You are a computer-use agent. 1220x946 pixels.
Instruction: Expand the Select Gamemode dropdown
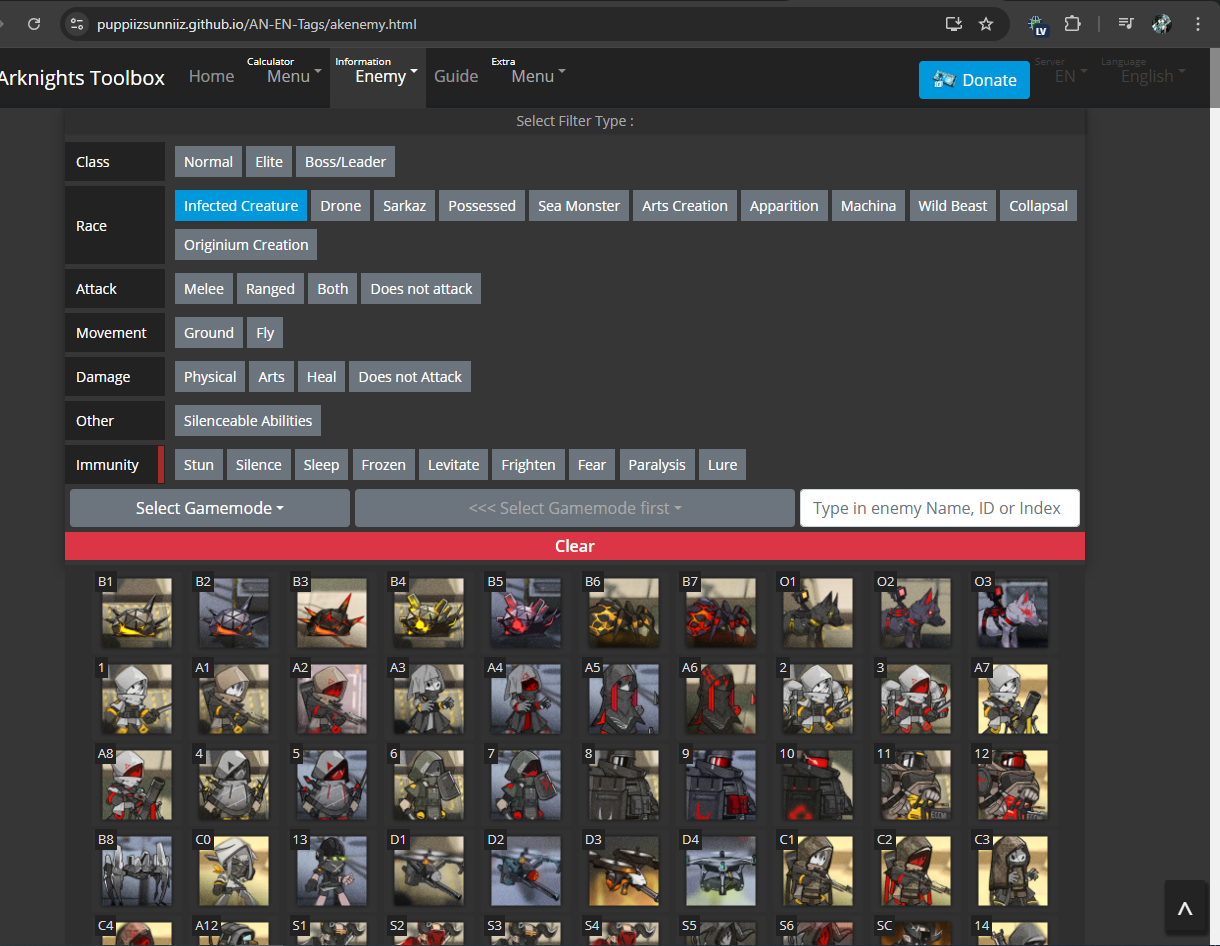click(210, 508)
